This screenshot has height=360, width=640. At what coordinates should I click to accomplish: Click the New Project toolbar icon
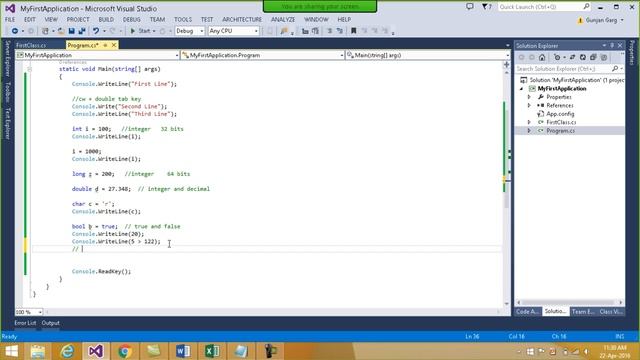coord(45,31)
